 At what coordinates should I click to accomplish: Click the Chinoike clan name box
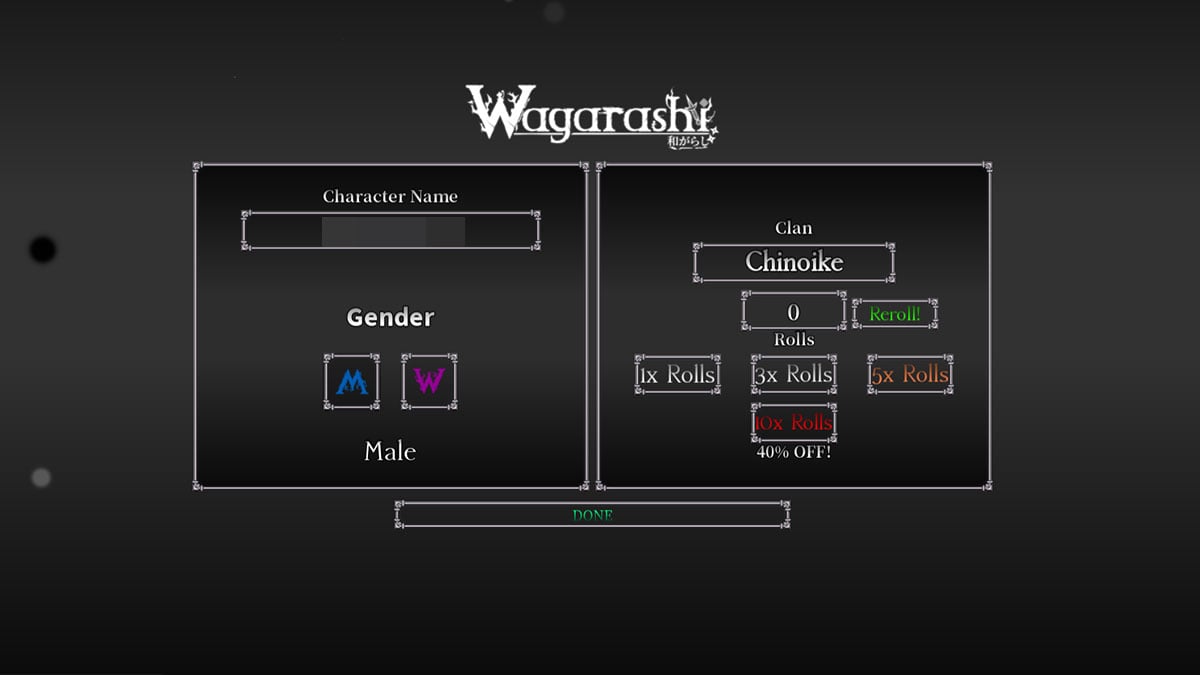coord(794,262)
